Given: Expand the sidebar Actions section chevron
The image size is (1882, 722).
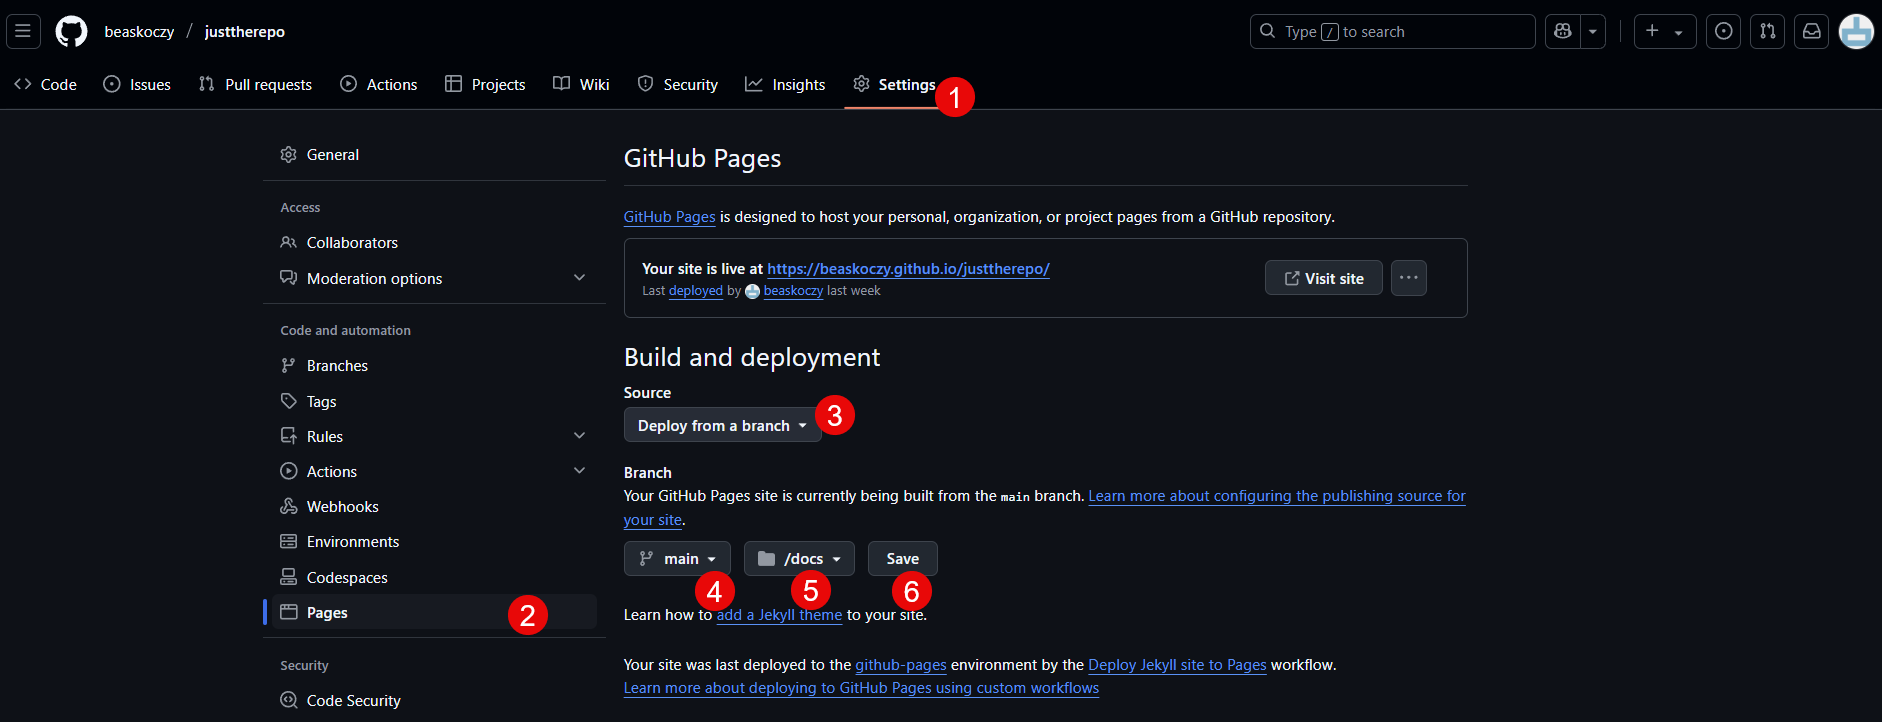Looking at the screenshot, I should (x=580, y=471).
